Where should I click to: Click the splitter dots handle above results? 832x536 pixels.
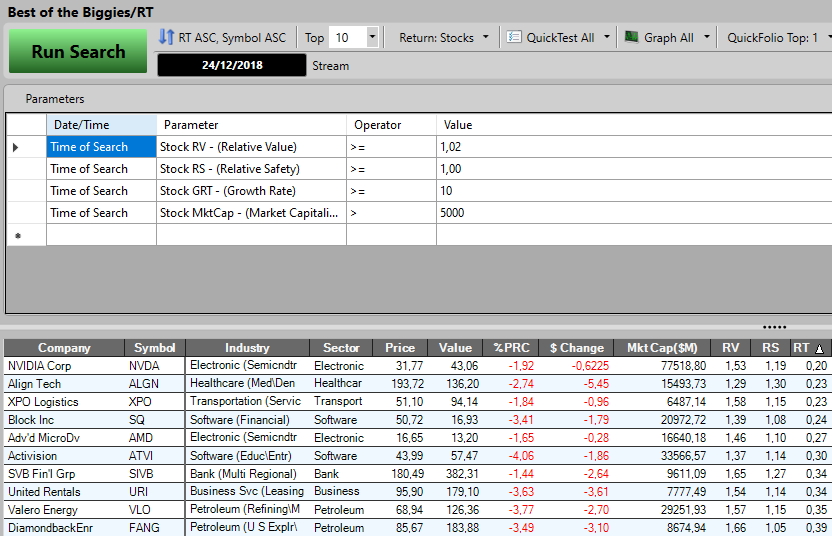[774, 327]
